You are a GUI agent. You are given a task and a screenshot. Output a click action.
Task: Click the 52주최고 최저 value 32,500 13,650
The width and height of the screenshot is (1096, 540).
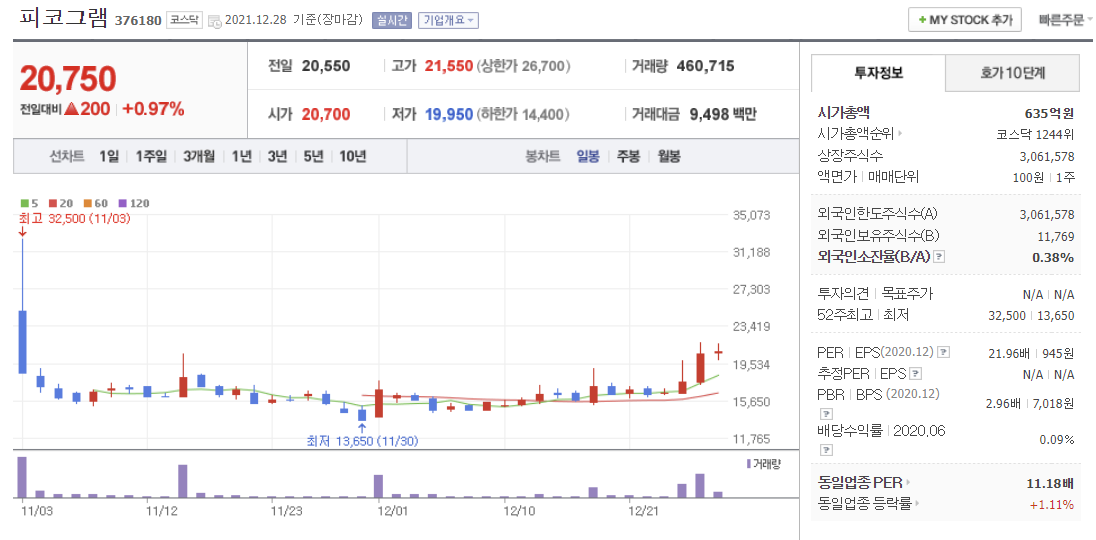point(1032,315)
